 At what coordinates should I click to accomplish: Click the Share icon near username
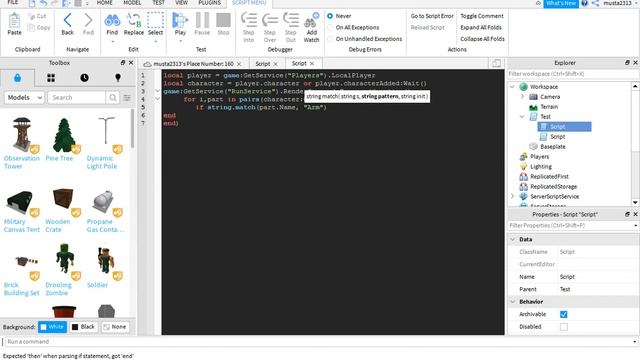595,3
